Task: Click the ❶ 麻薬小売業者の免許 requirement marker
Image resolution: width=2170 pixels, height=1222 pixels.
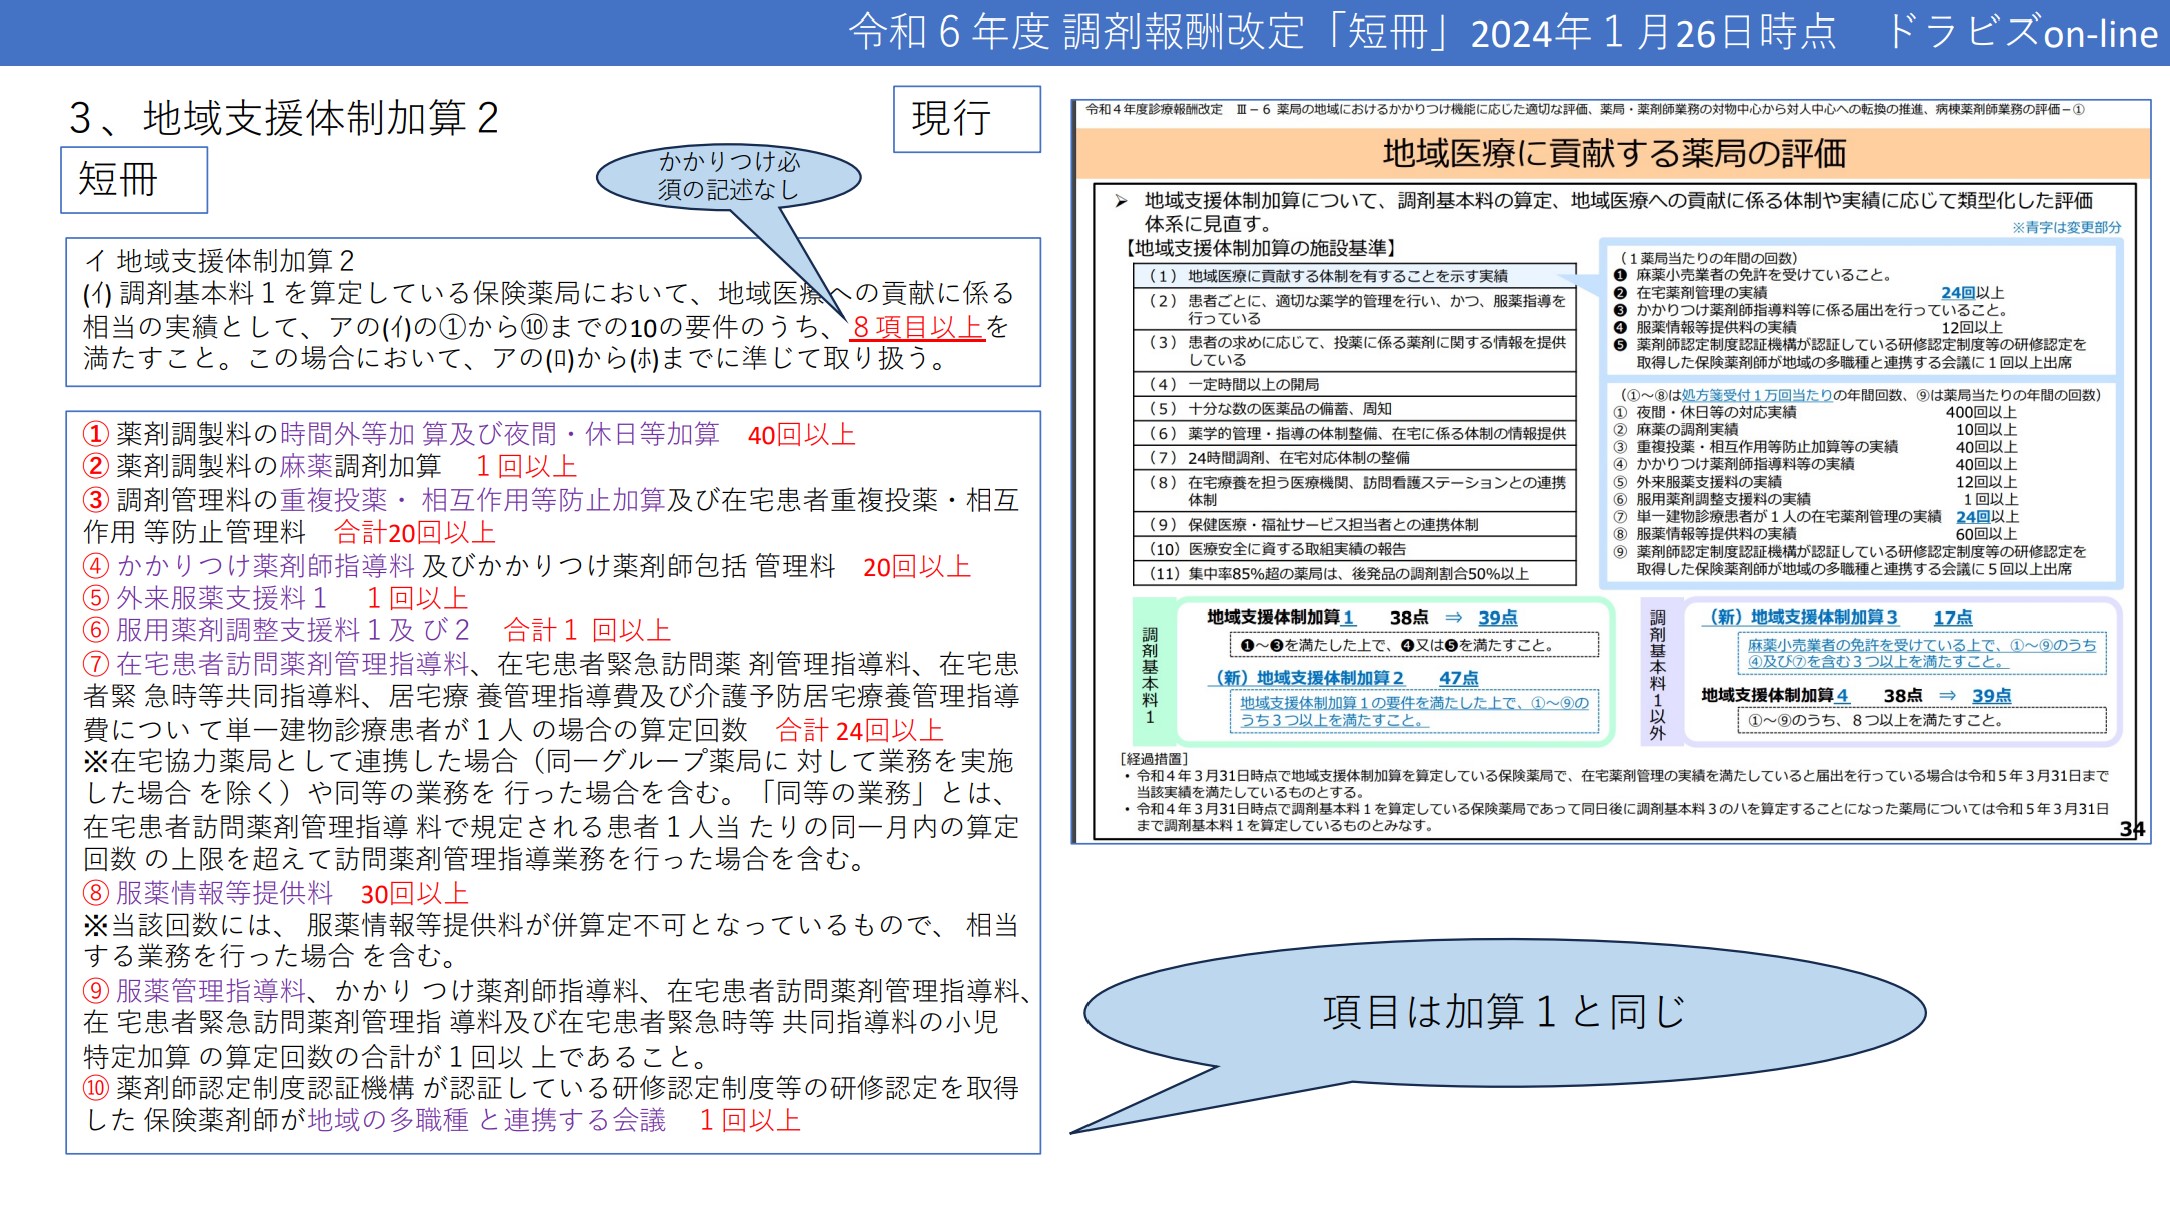Action: click(x=1622, y=275)
